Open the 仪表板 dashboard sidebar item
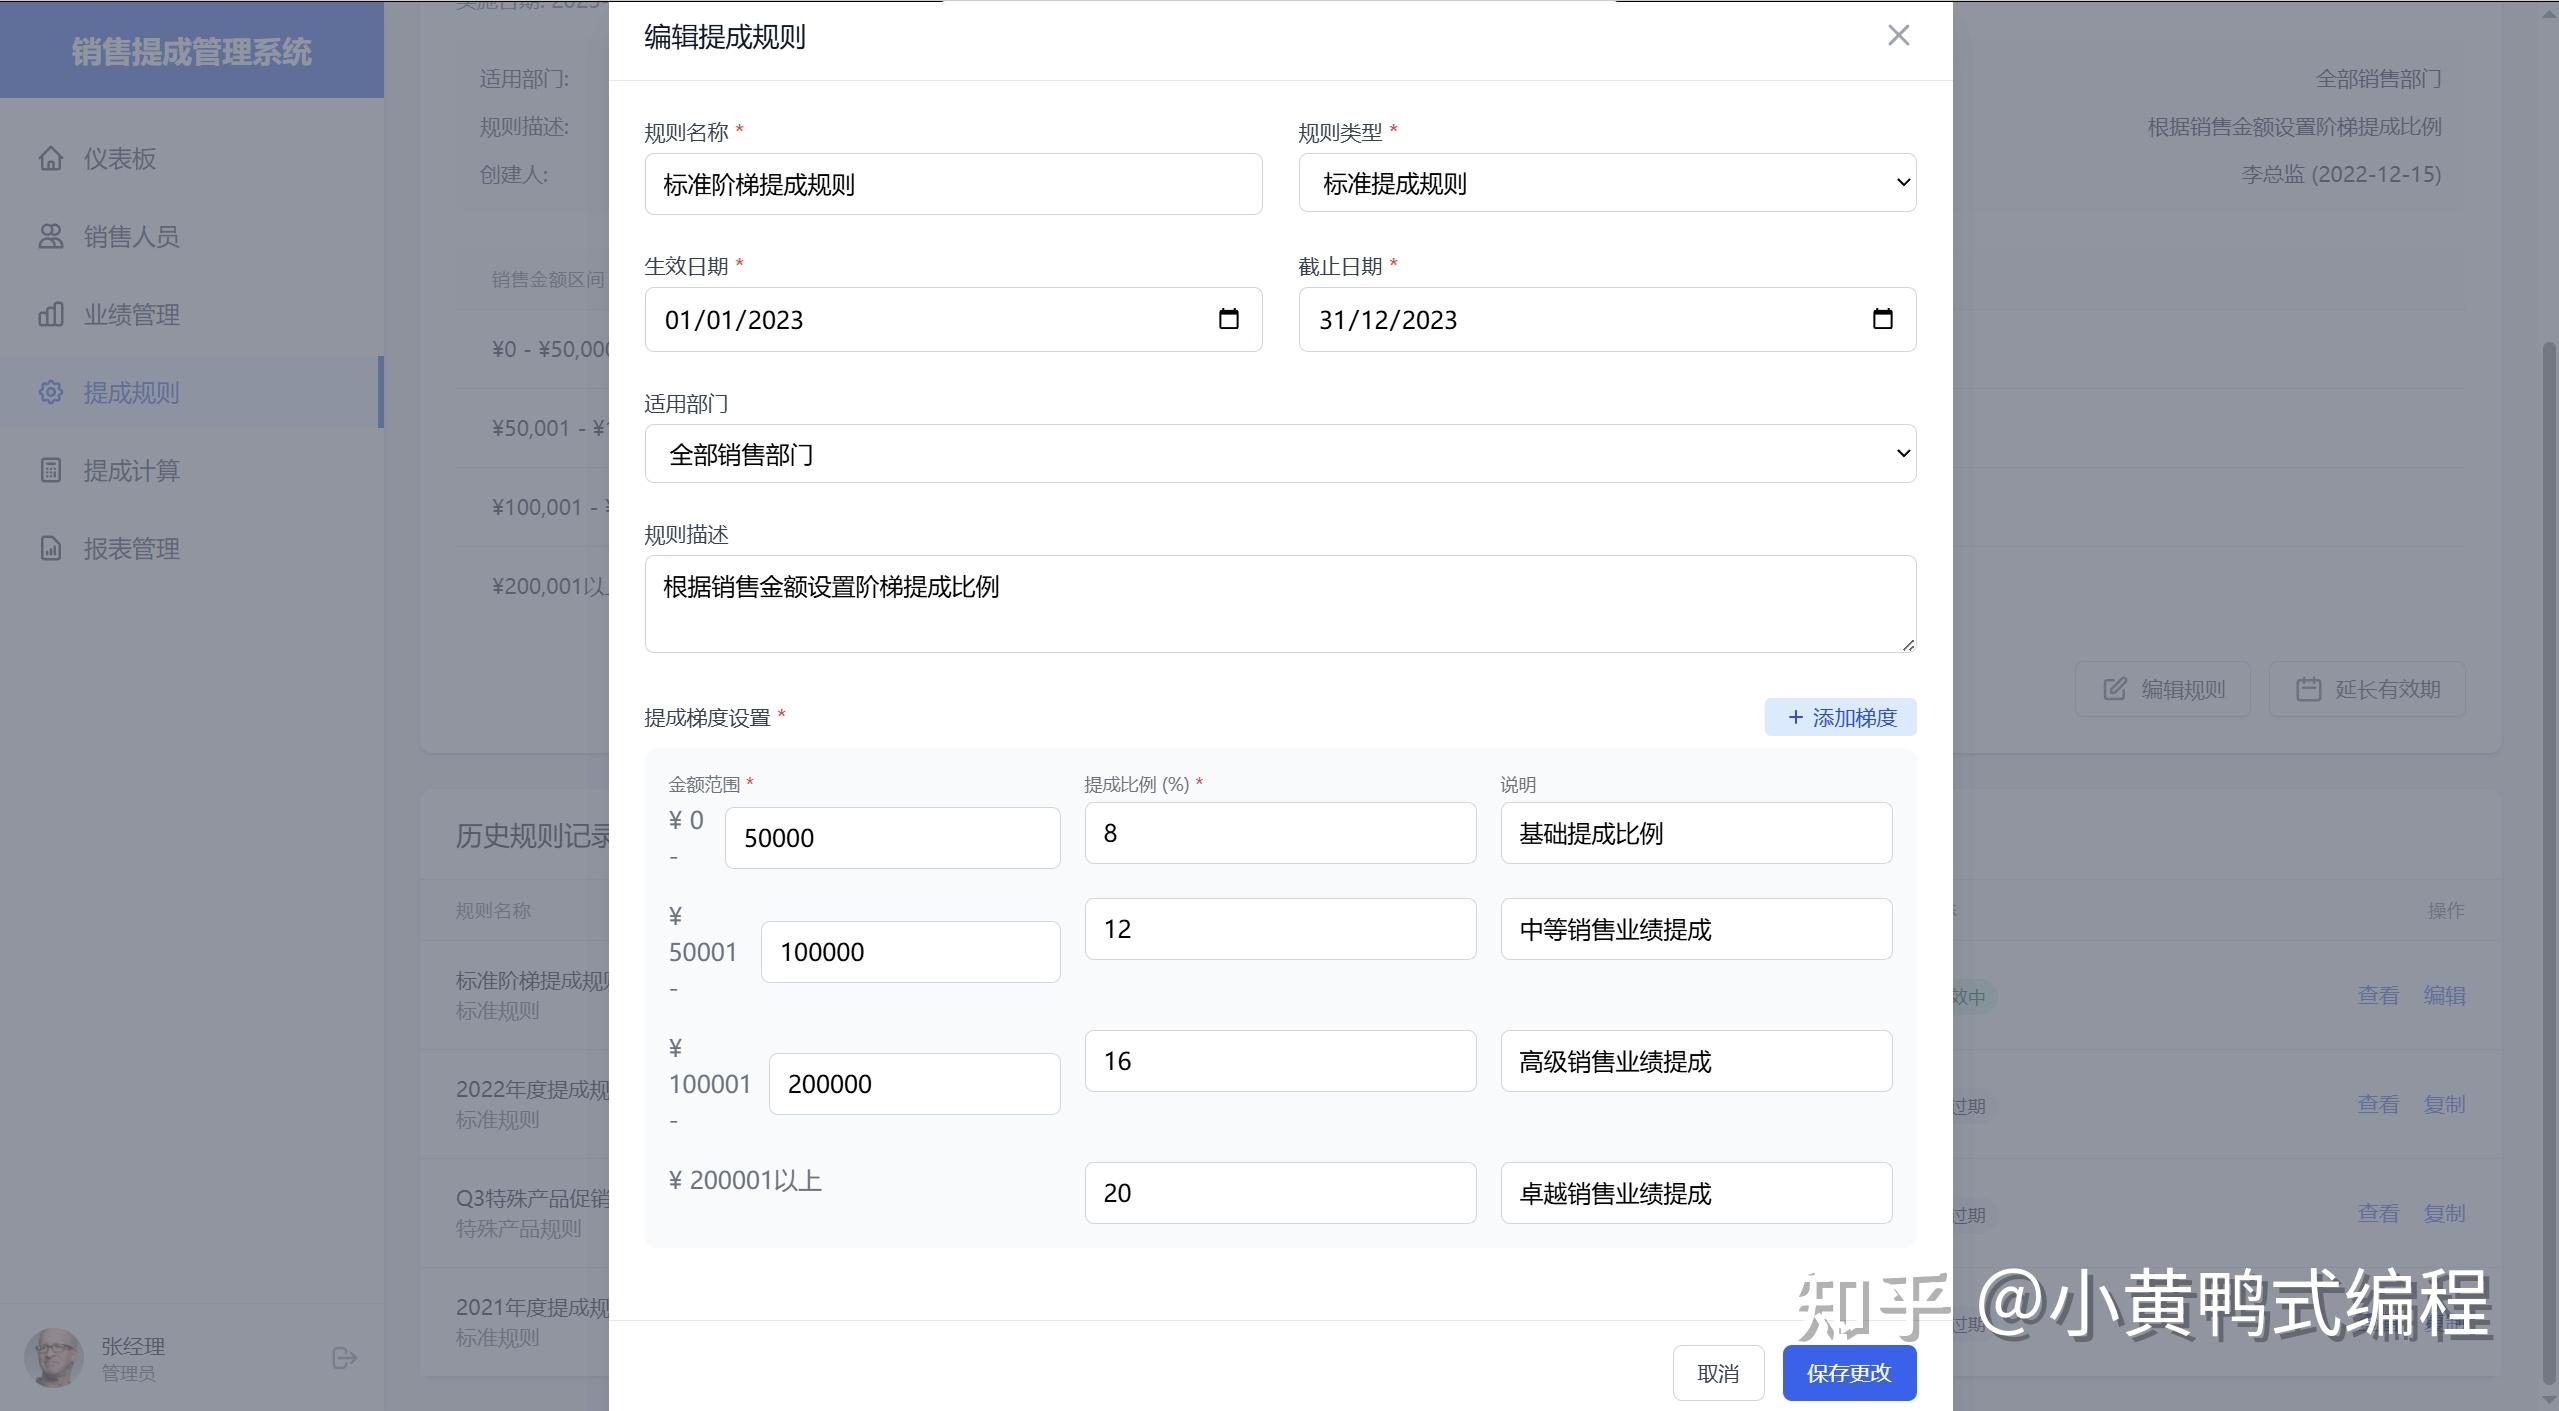 119,159
